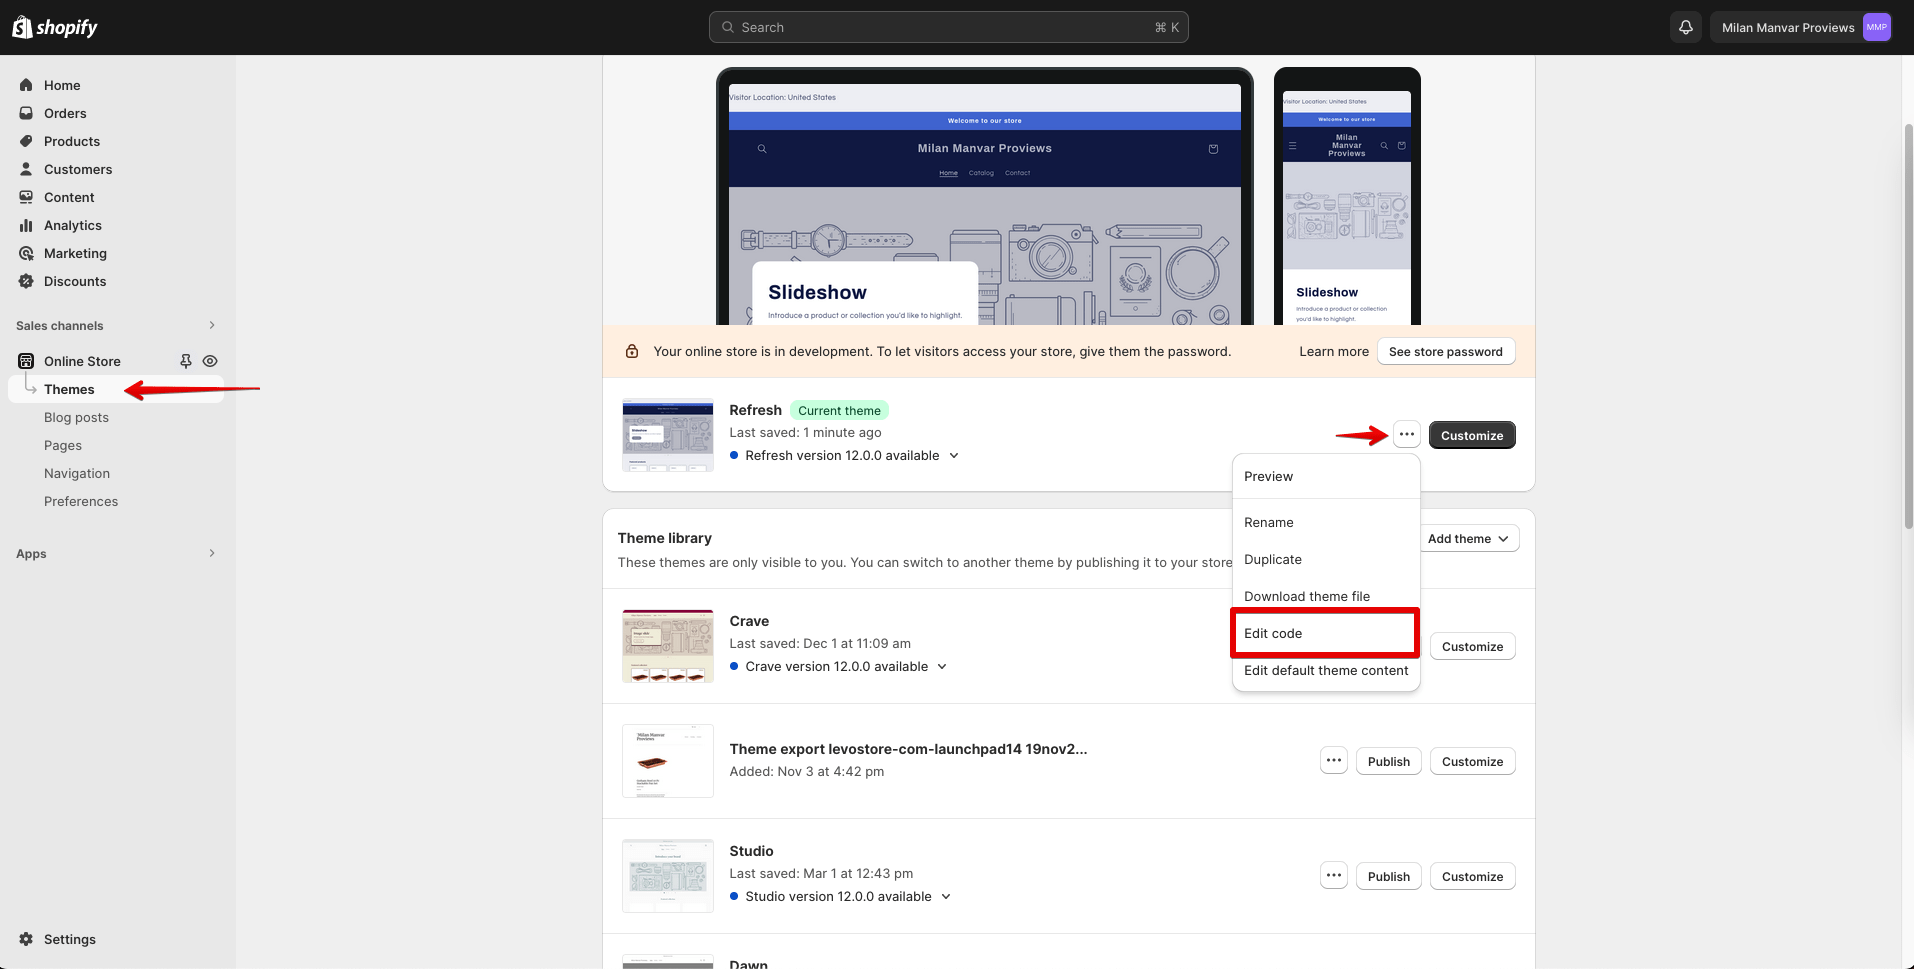1914x969 pixels.
Task: Click the Online Store storefront icon
Action: (26, 361)
